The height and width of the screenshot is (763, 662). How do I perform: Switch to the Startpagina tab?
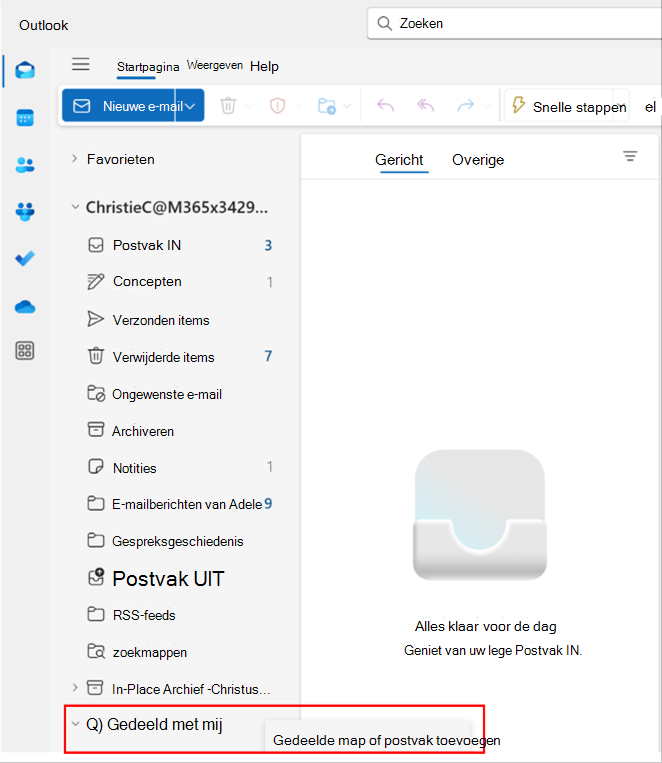[x=148, y=67]
